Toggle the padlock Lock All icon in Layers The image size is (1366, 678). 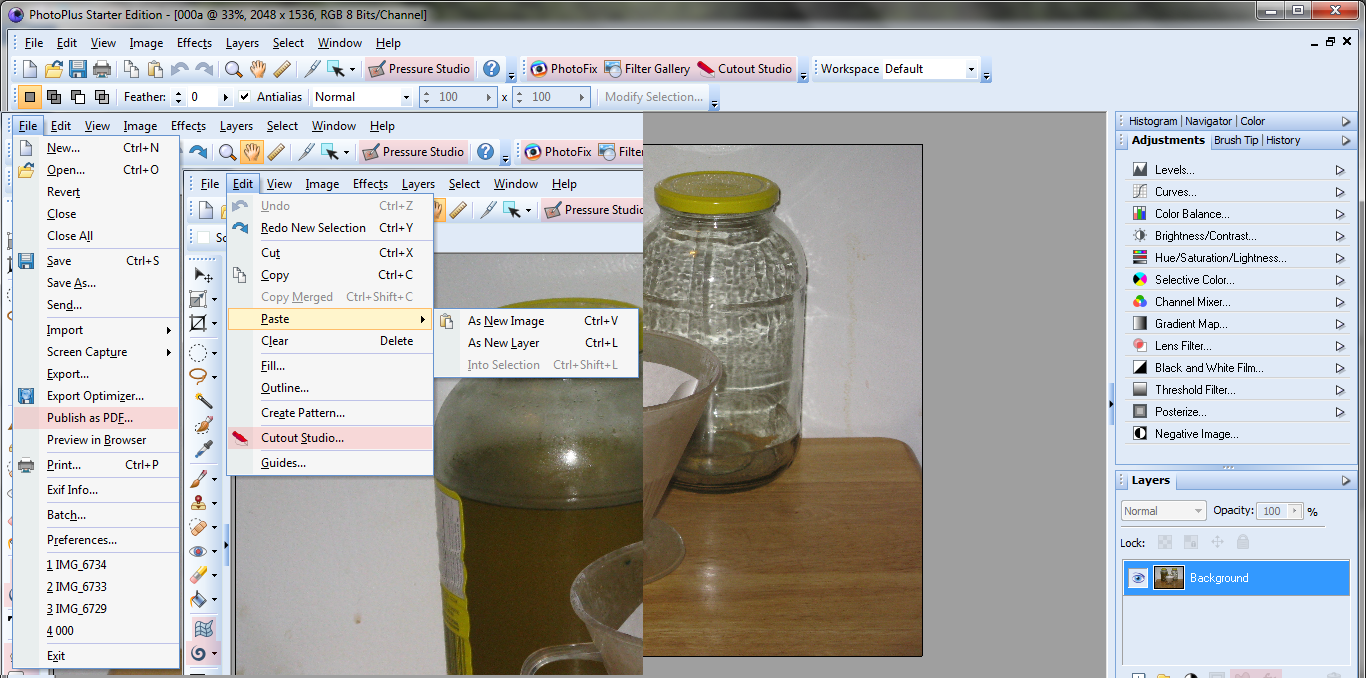click(x=1242, y=542)
